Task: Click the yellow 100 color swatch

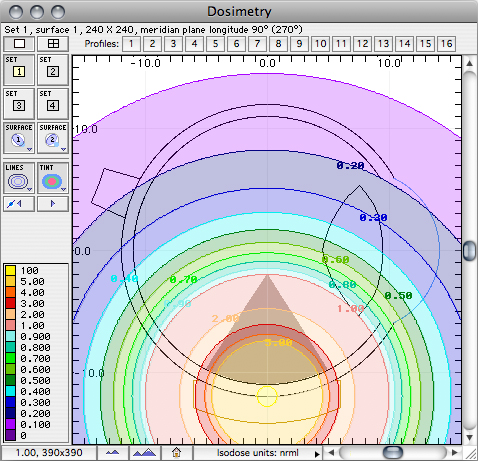Action: 10,270
